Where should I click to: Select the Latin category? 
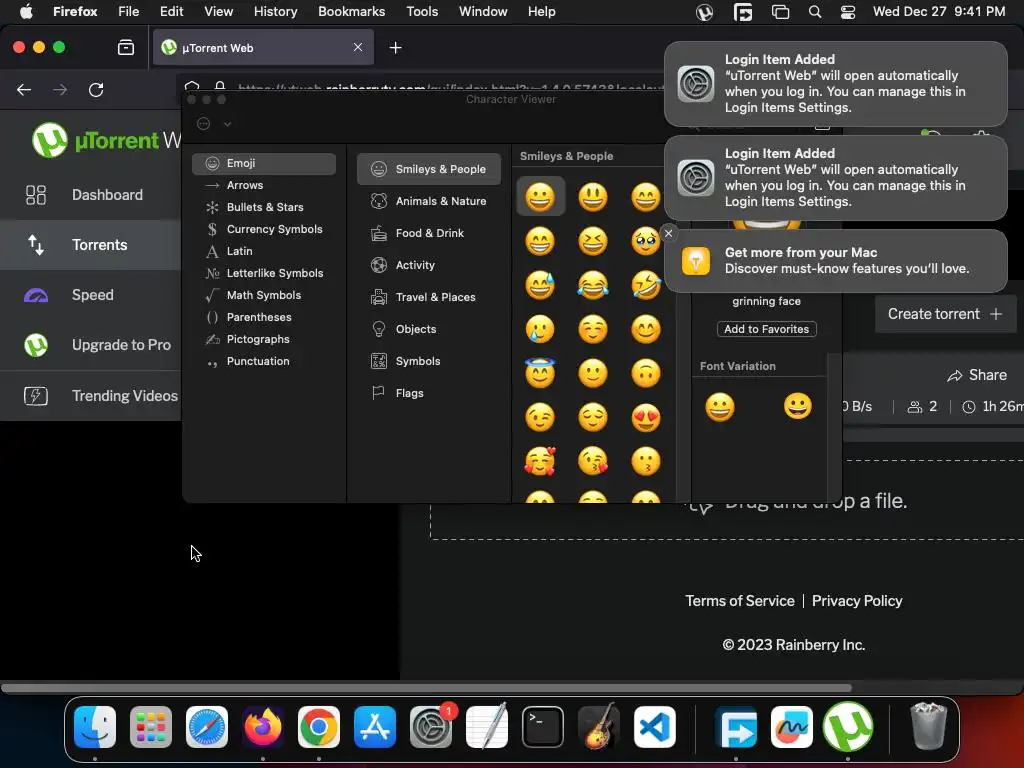tap(264, 251)
